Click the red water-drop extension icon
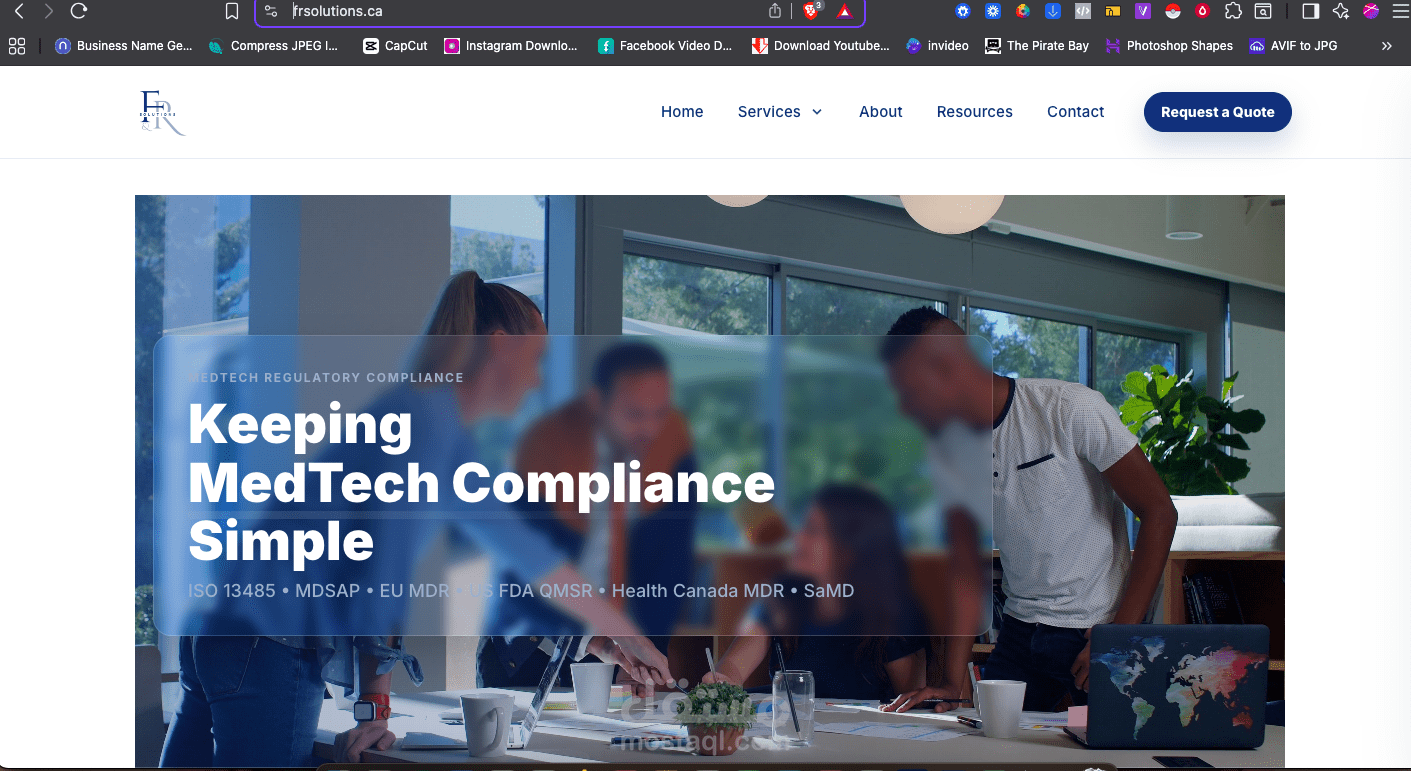Image resolution: width=1411 pixels, height=771 pixels. click(1203, 11)
